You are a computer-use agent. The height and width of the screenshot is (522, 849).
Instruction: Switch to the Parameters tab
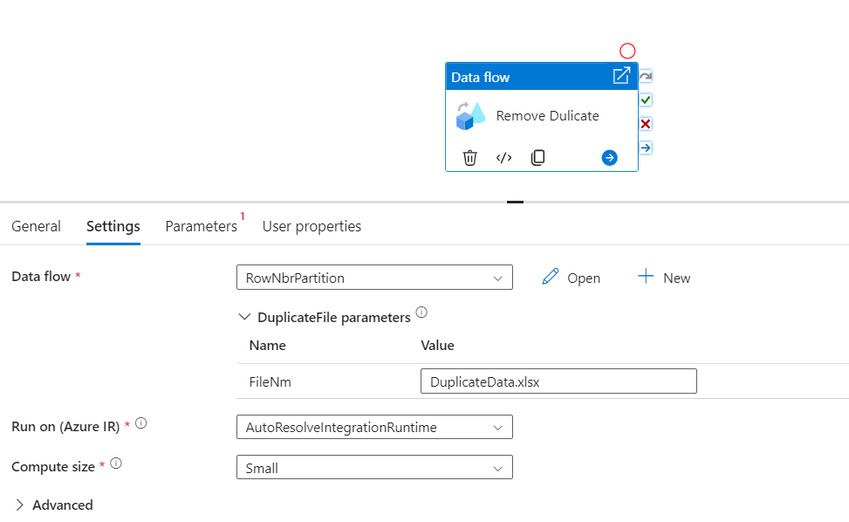[201, 226]
